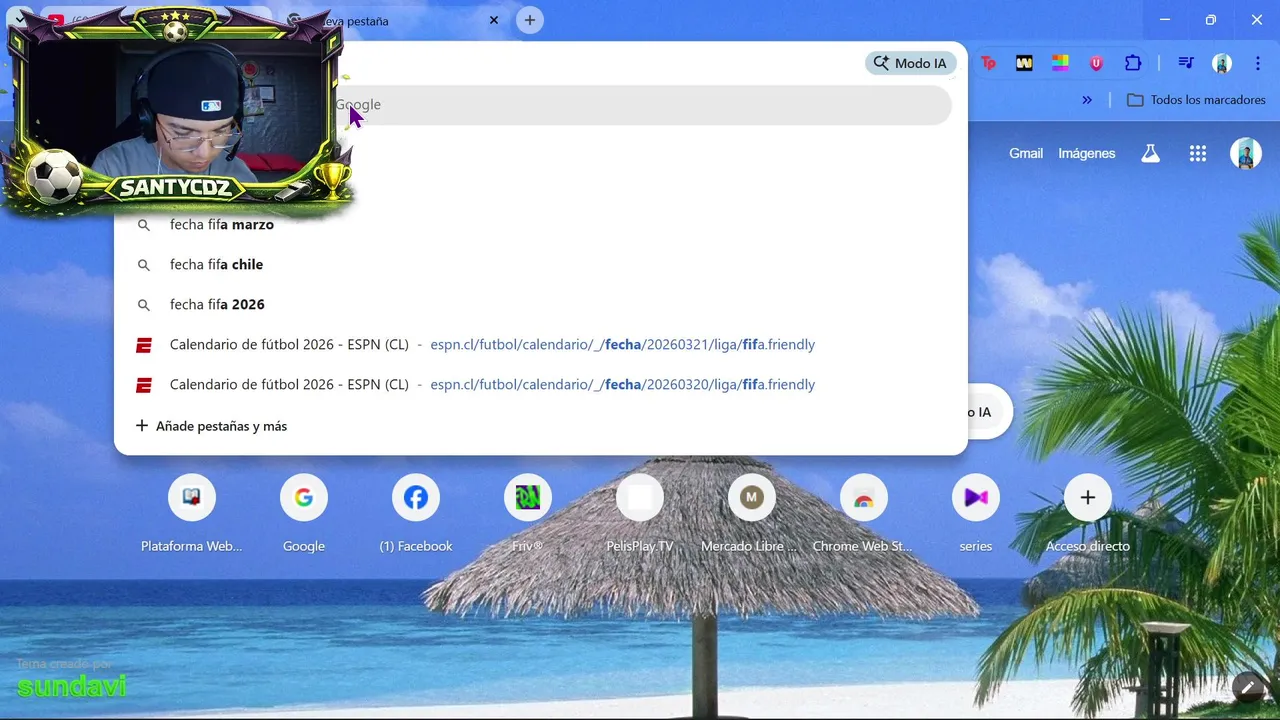Screen dimensions: 1280x720
Task: Click the TP extension icon
Action: pos(988,63)
